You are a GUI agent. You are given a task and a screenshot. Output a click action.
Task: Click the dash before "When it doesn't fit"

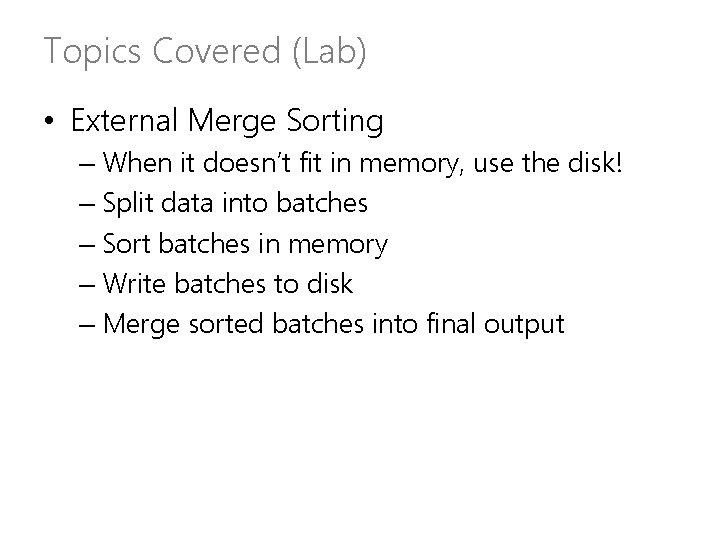click(x=85, y=163)
